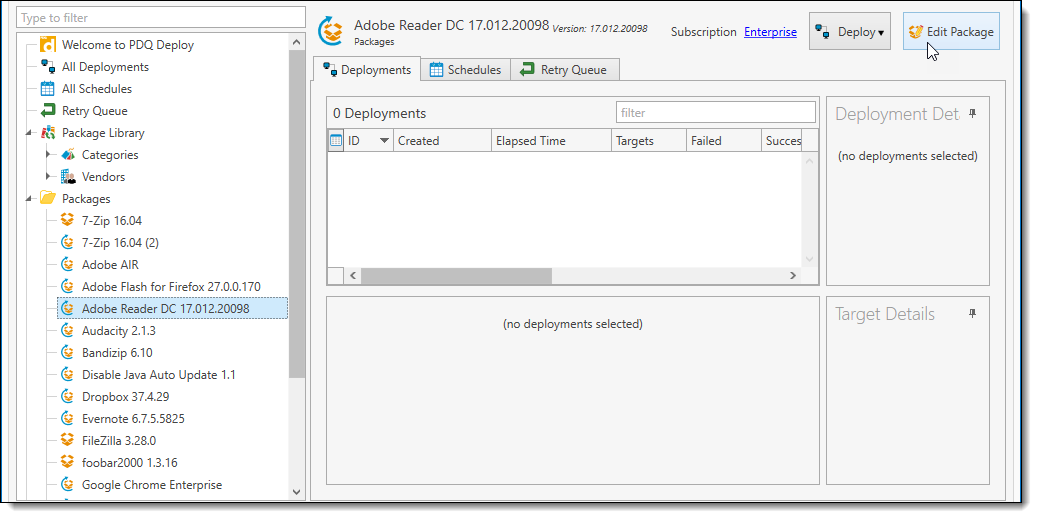Switch to the Retry Queue tab

(564, 69)
